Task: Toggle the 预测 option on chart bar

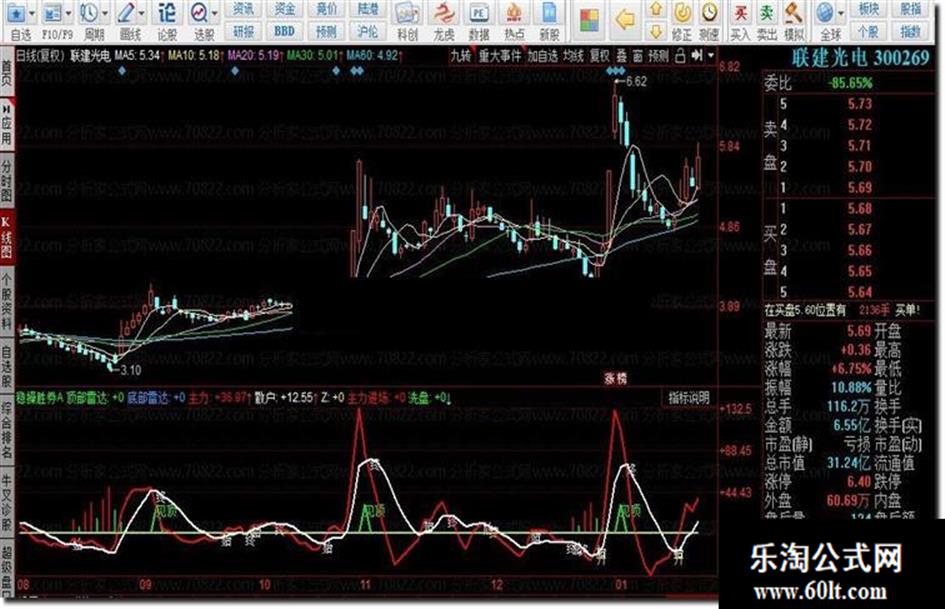Action: pos(658,56)
